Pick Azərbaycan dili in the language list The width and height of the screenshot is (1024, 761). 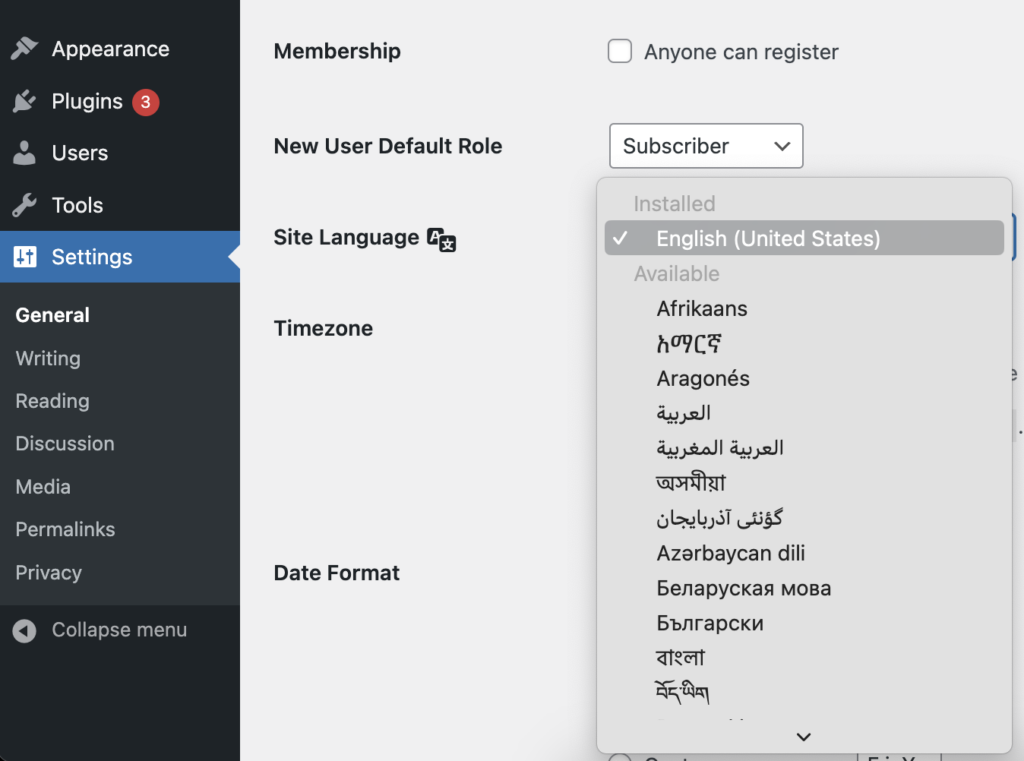(730, 553)
